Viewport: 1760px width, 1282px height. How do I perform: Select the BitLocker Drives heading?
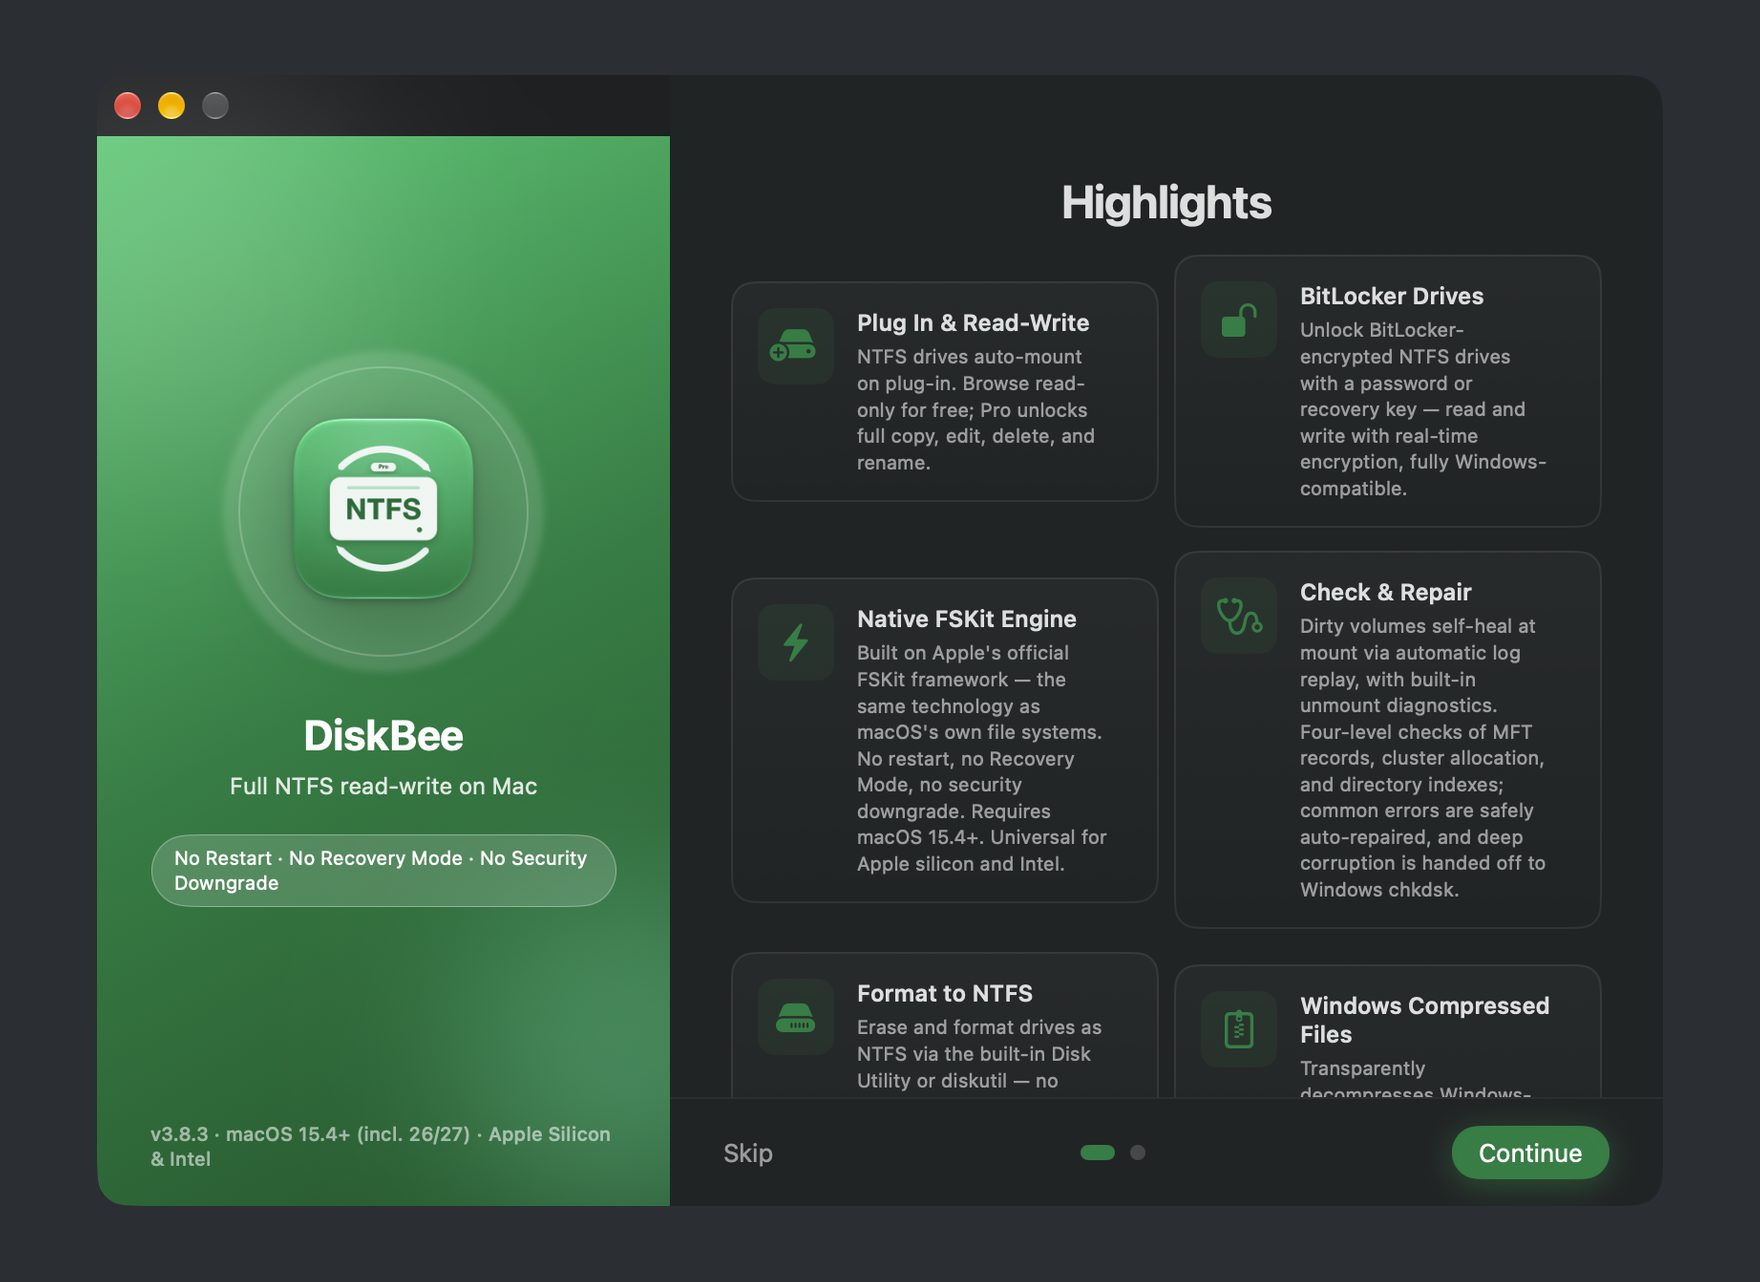click(1391, 296)
